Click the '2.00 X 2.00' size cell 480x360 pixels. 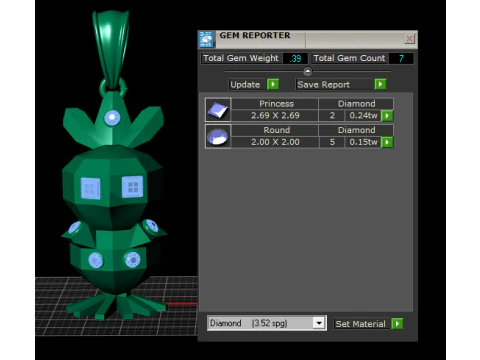tap(275, 142)
